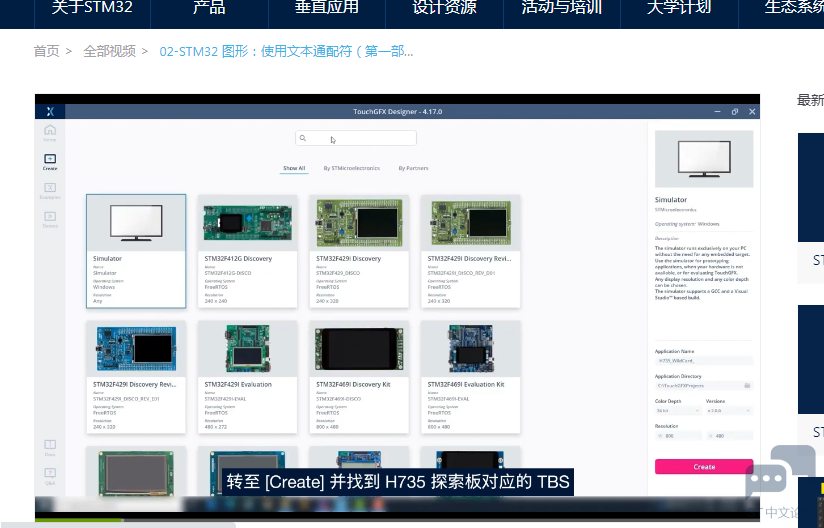The height and width of the screenshot is (528, 824).
Task: Go to 首页 breadcrumb link
Action: tap(47, 51)
